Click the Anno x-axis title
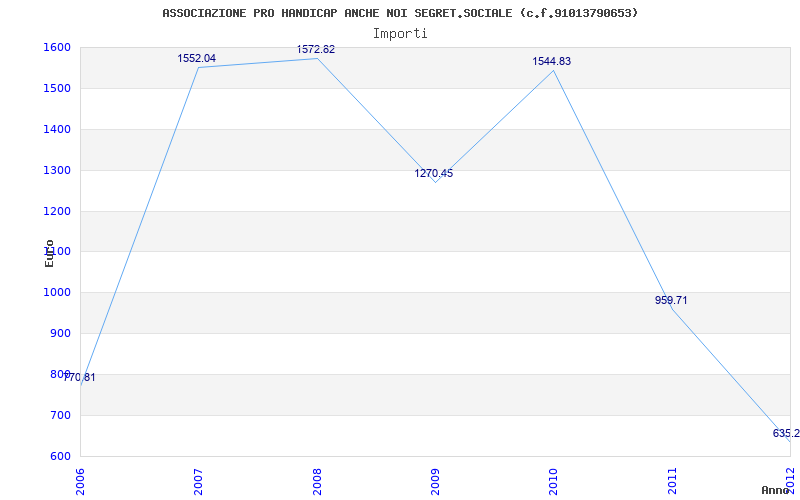 click(x=776, y=490)
